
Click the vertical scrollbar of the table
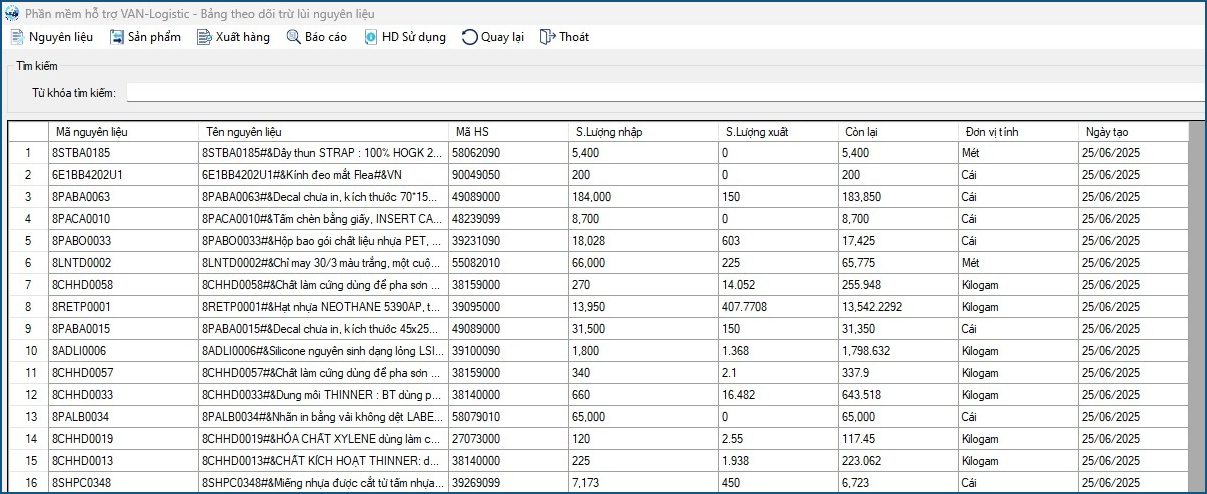click(1196, 307)
